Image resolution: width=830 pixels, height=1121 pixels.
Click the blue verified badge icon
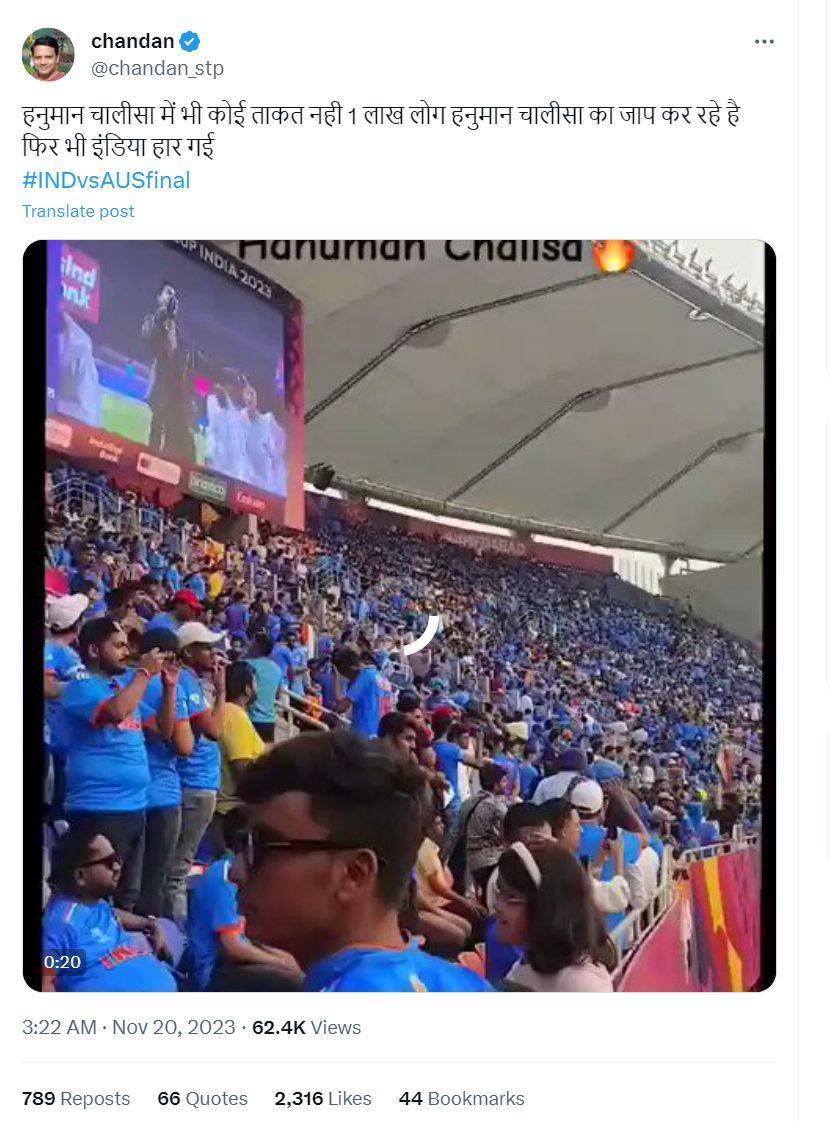(x=189, y=42)
